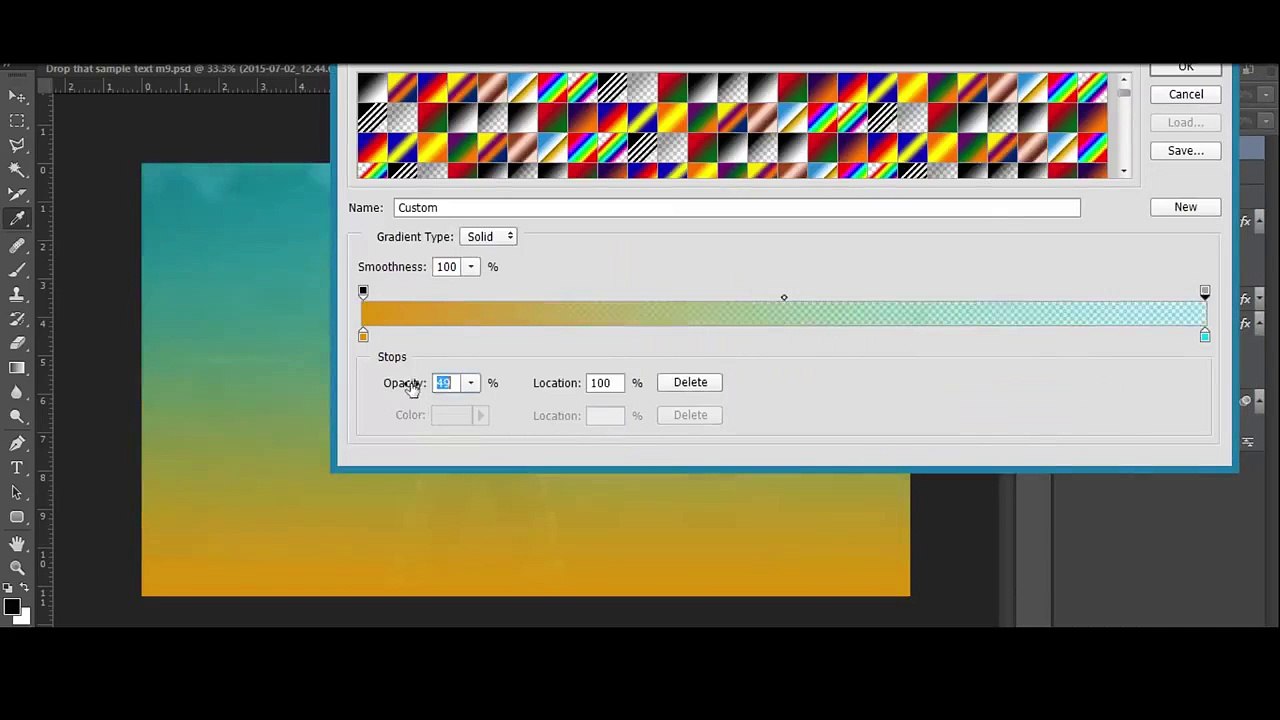Select the right opacity stop above gradient

(1205, 292)
